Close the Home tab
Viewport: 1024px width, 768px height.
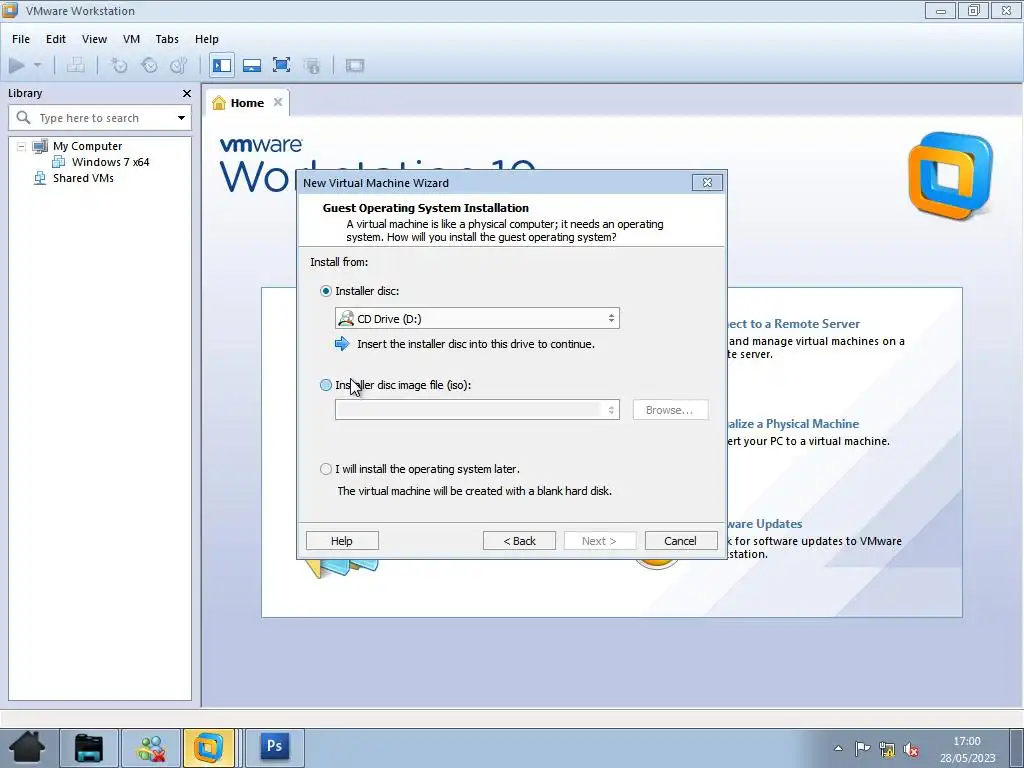pyautogui.click(x=278, y=103)
